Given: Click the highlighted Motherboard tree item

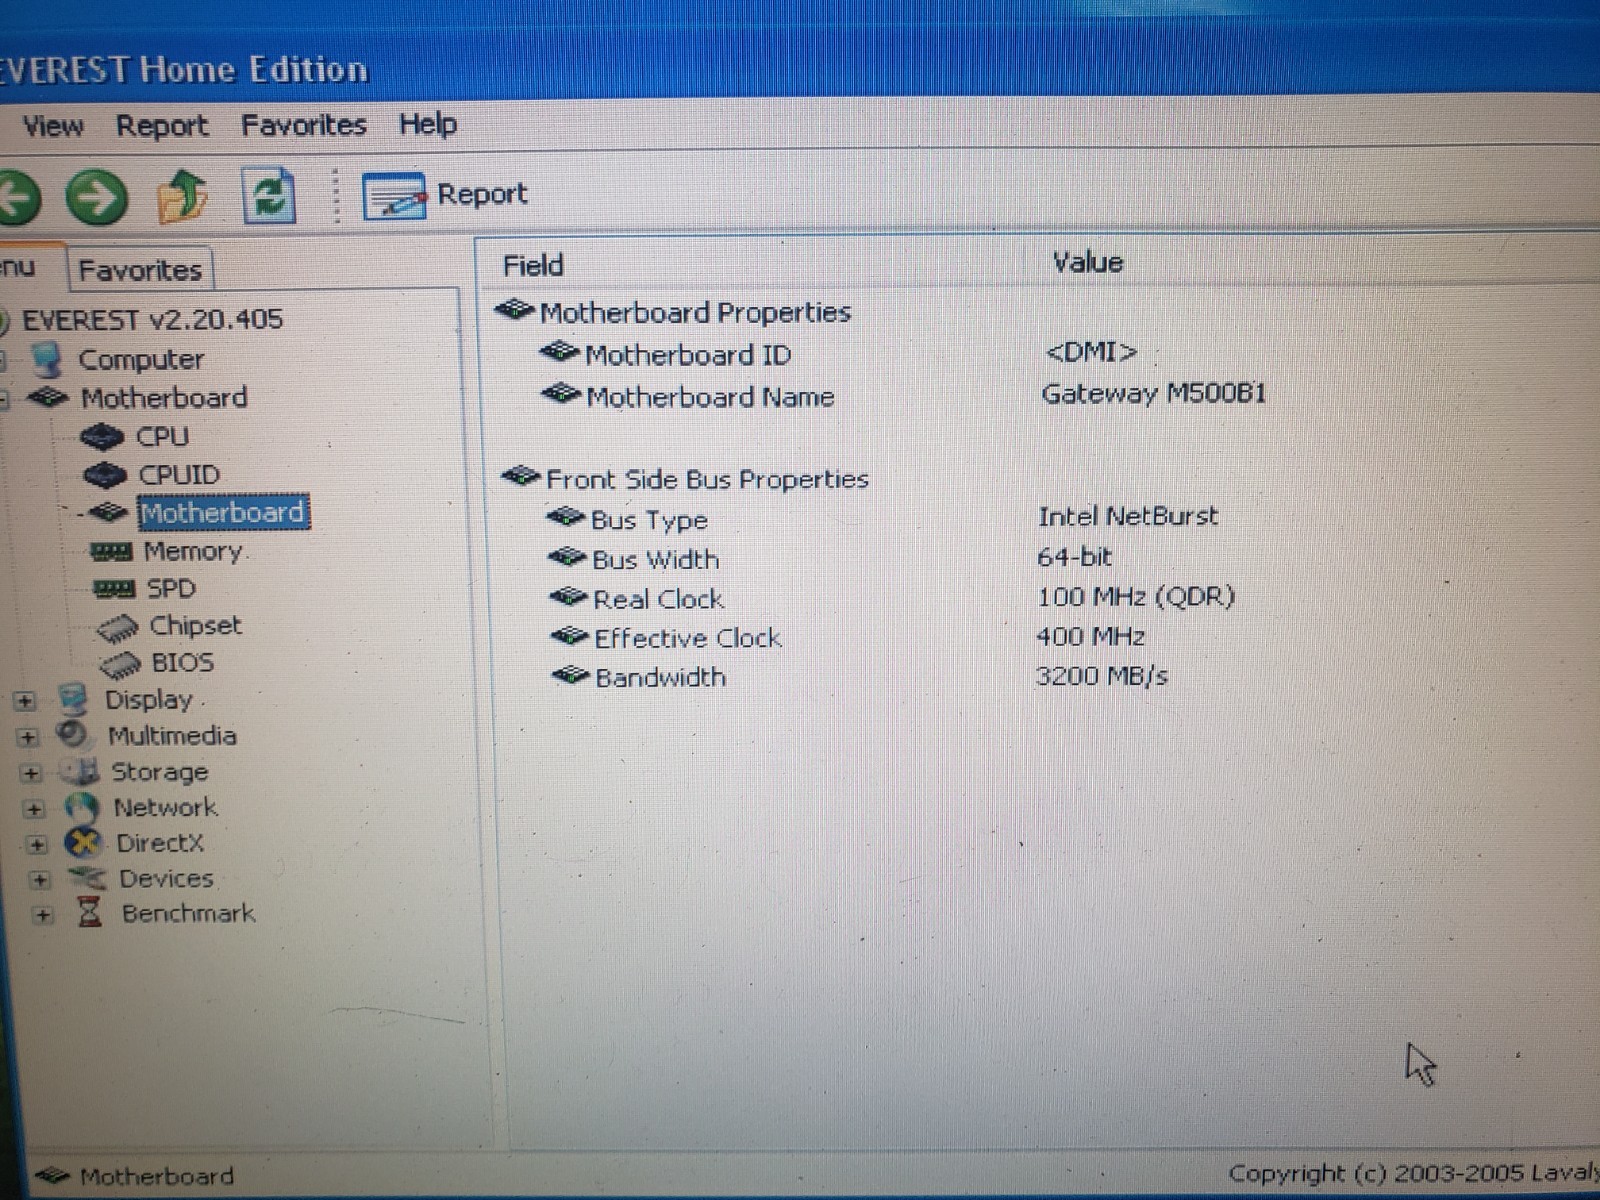Looking at the screenshot, I should (x=222, y=513).
